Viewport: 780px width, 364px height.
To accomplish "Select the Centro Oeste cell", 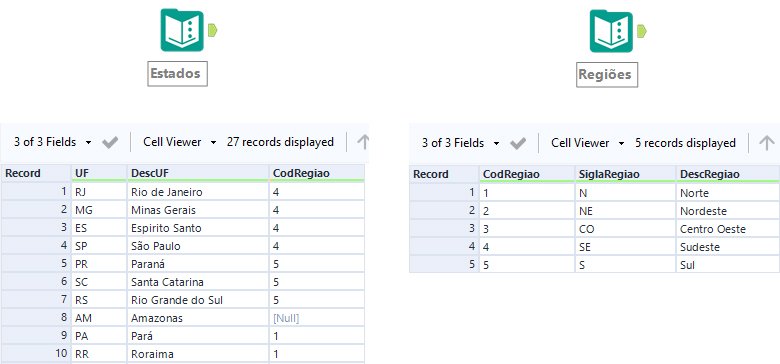I will pos(727,229).
